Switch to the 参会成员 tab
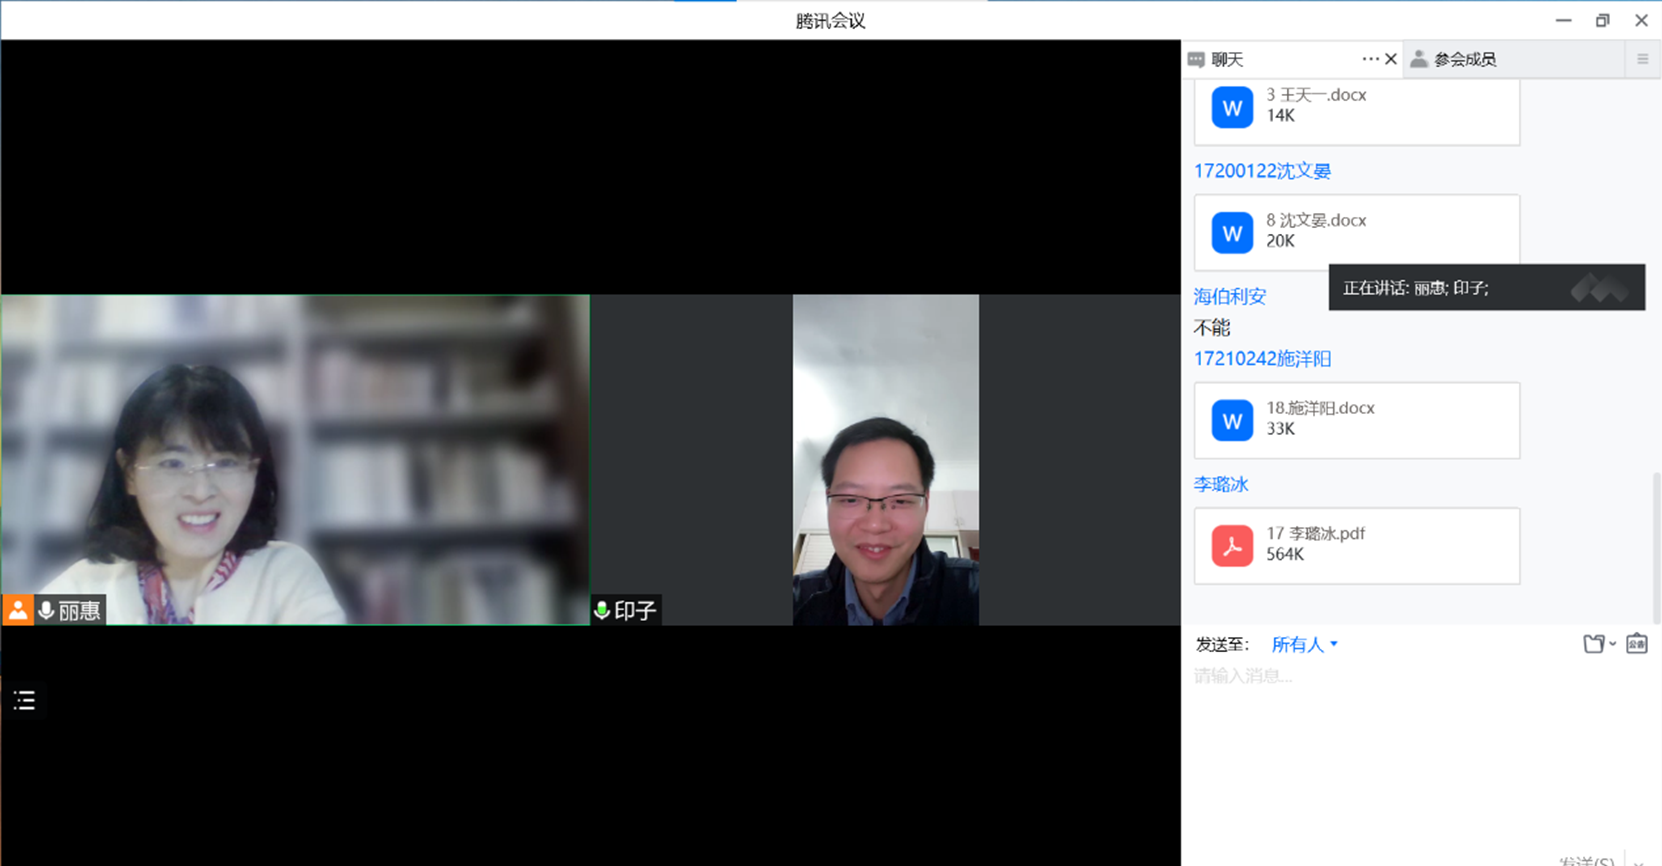Viewport: 1662px width, 866px height. (1464, 59)
